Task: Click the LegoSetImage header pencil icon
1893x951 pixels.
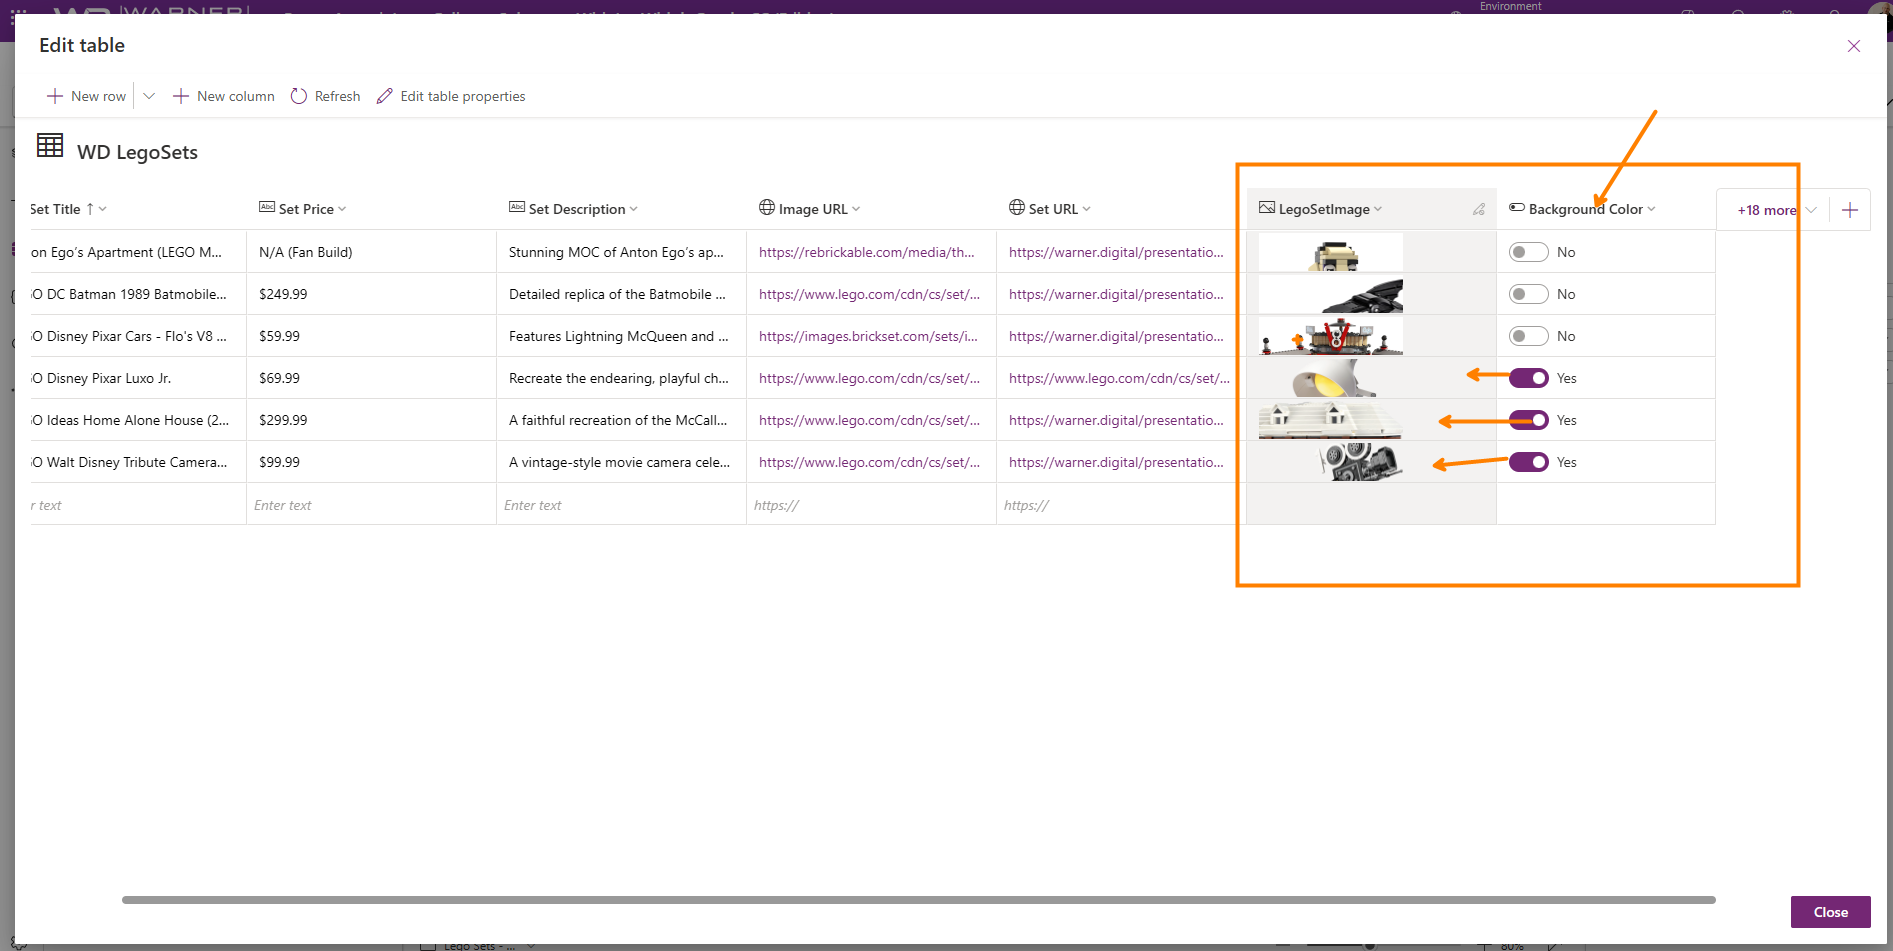Action: (1479, 209)
